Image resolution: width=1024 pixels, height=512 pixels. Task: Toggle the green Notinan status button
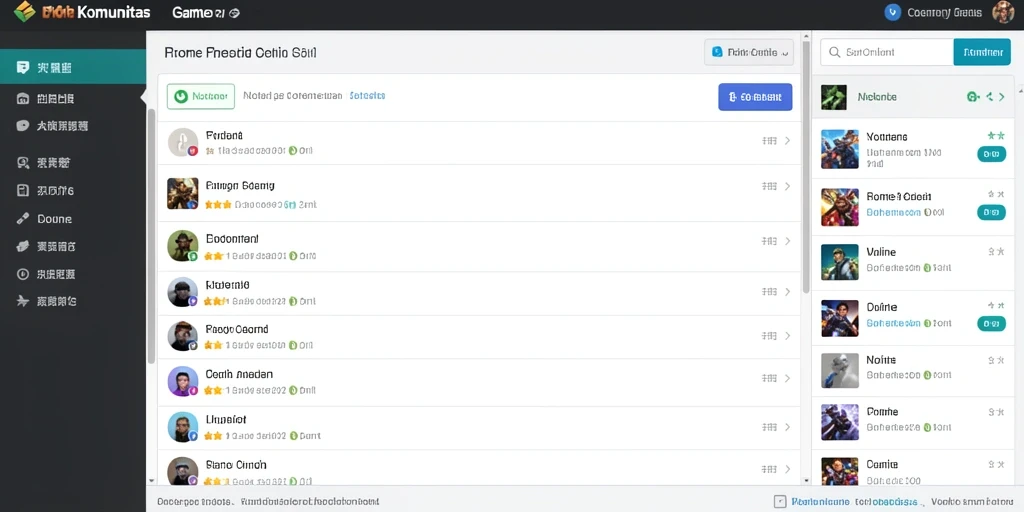(200, 96)
